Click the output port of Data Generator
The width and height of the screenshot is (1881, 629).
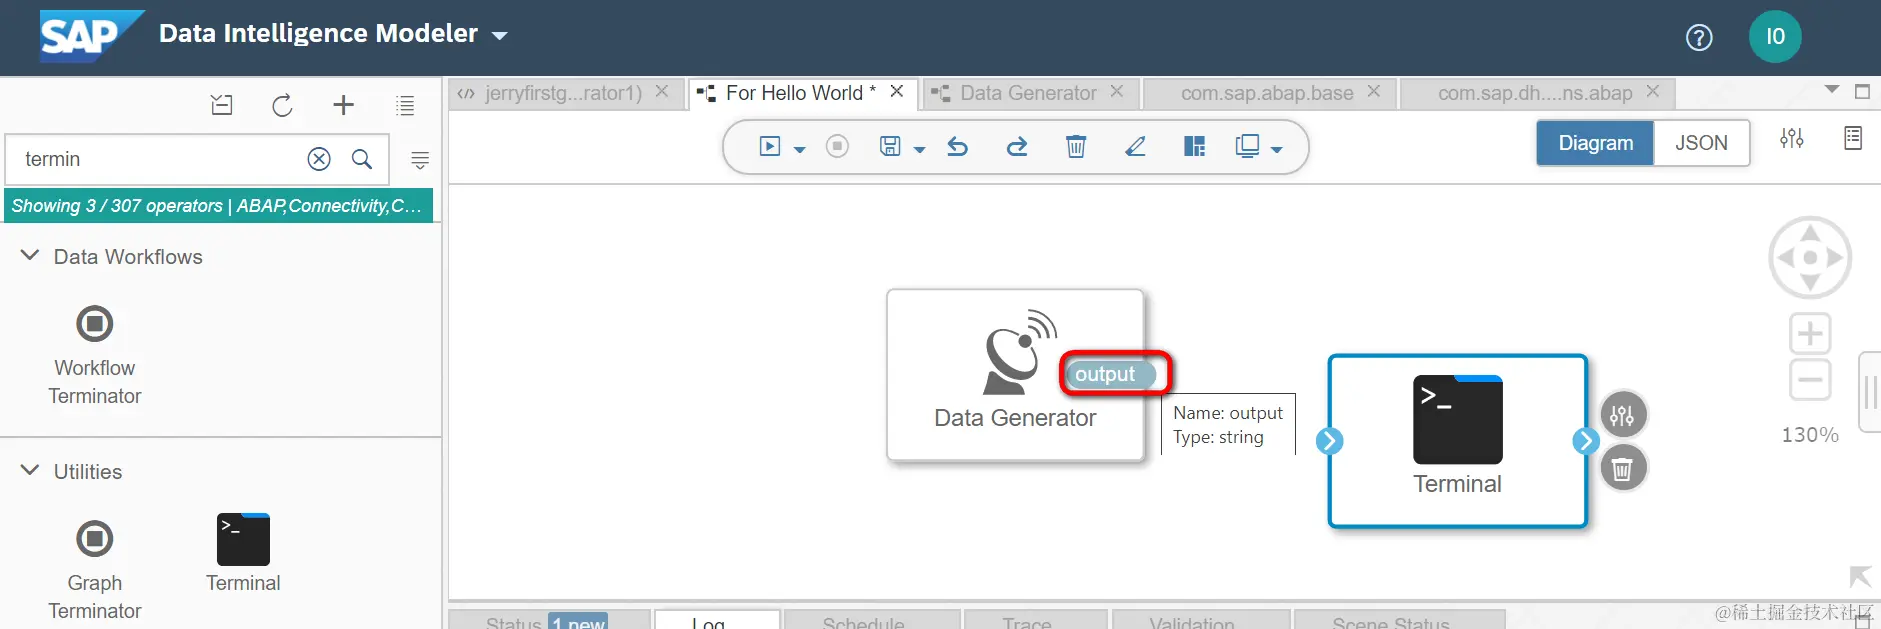pos(1111,374)
